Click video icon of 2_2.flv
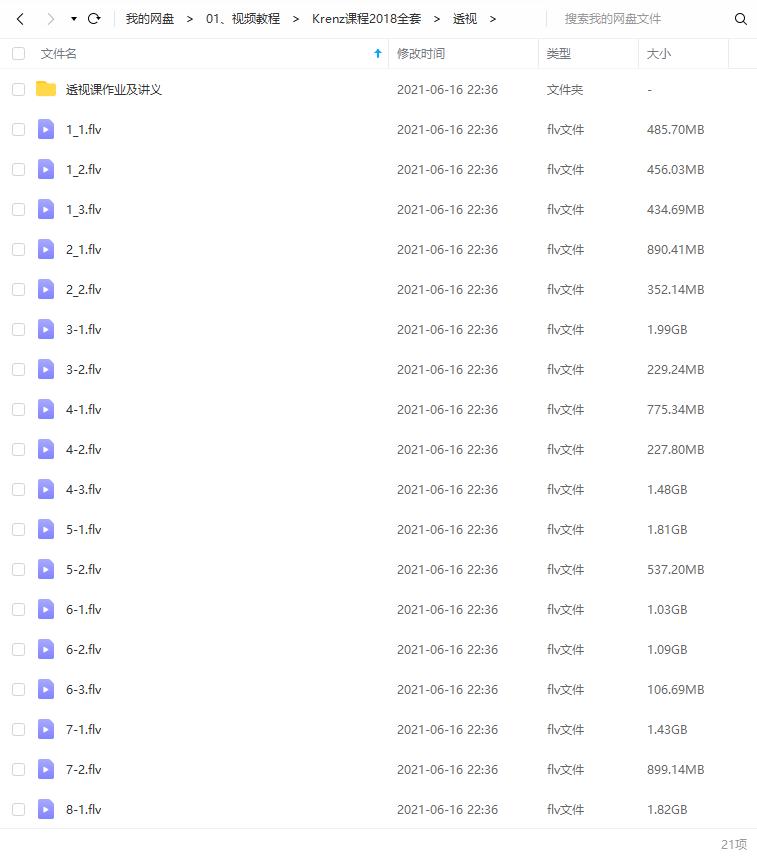Viewport: 757px width, 862px height. pyautogui.click(x=46, y=289)
